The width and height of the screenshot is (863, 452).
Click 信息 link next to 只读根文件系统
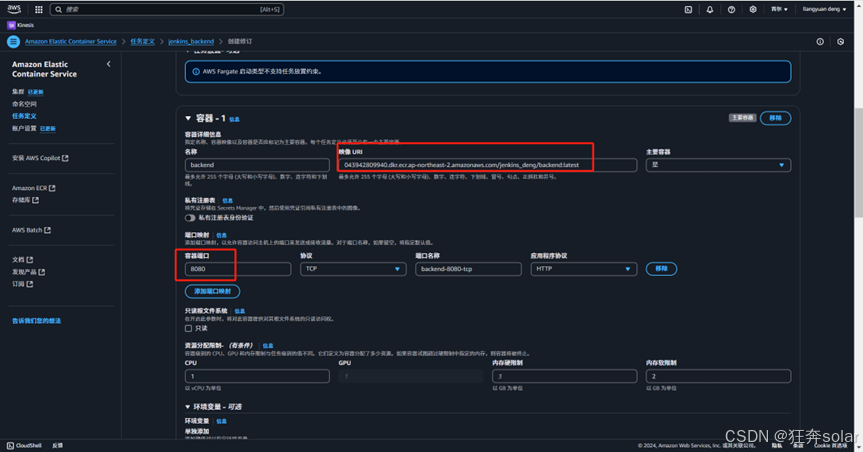(x=239, y=312)
